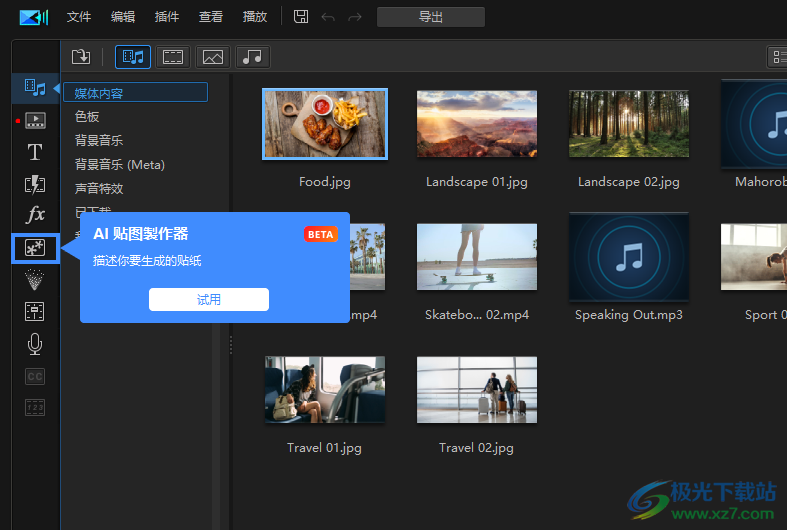Screen dimensions: 787x530
Task: Open the particle room icon
Action: point(35,280)
